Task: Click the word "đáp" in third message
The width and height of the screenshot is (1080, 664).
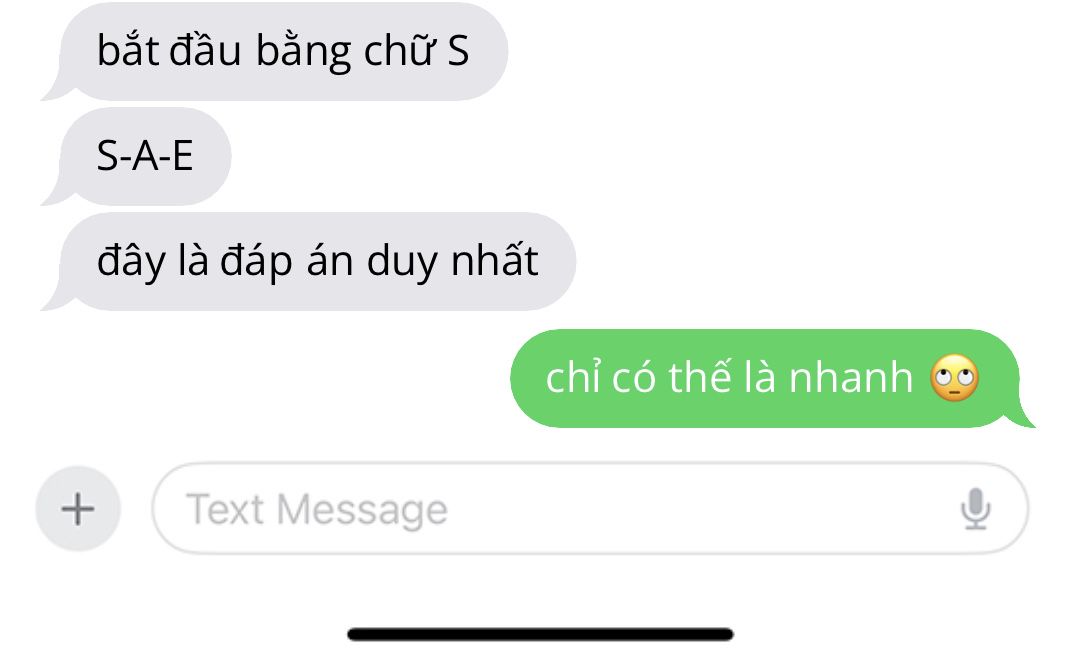Action: 256,262
